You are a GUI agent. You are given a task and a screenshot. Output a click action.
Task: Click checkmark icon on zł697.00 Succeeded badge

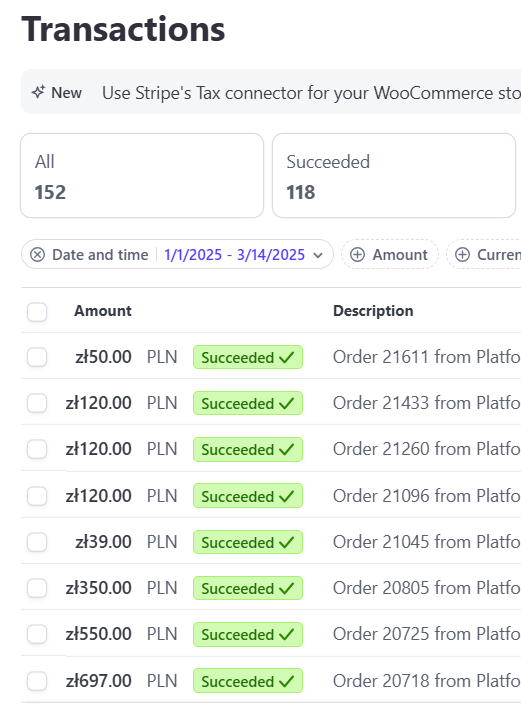287,681
